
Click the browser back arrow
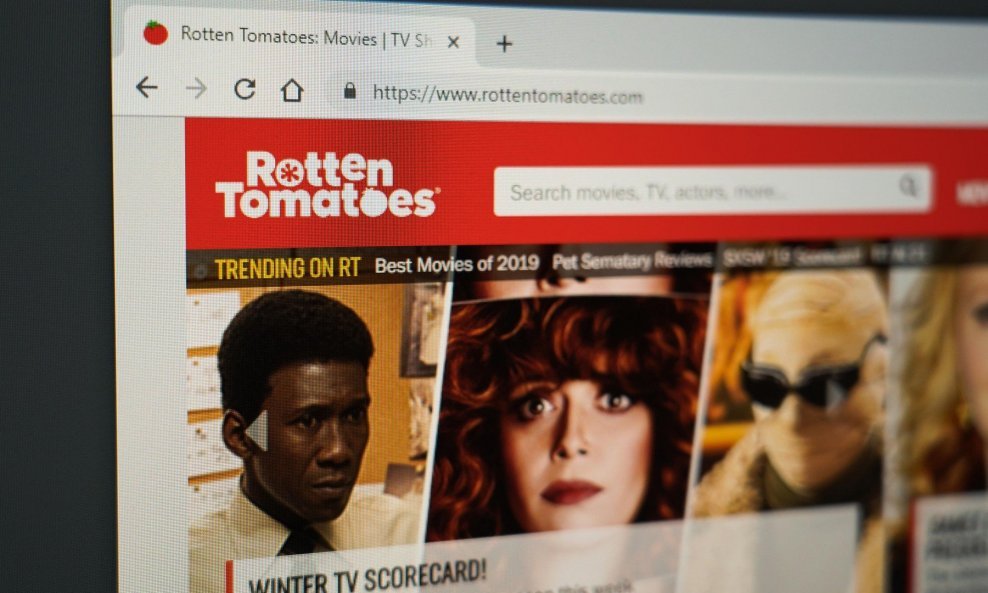pyautogui.click(x=146, y=87)
